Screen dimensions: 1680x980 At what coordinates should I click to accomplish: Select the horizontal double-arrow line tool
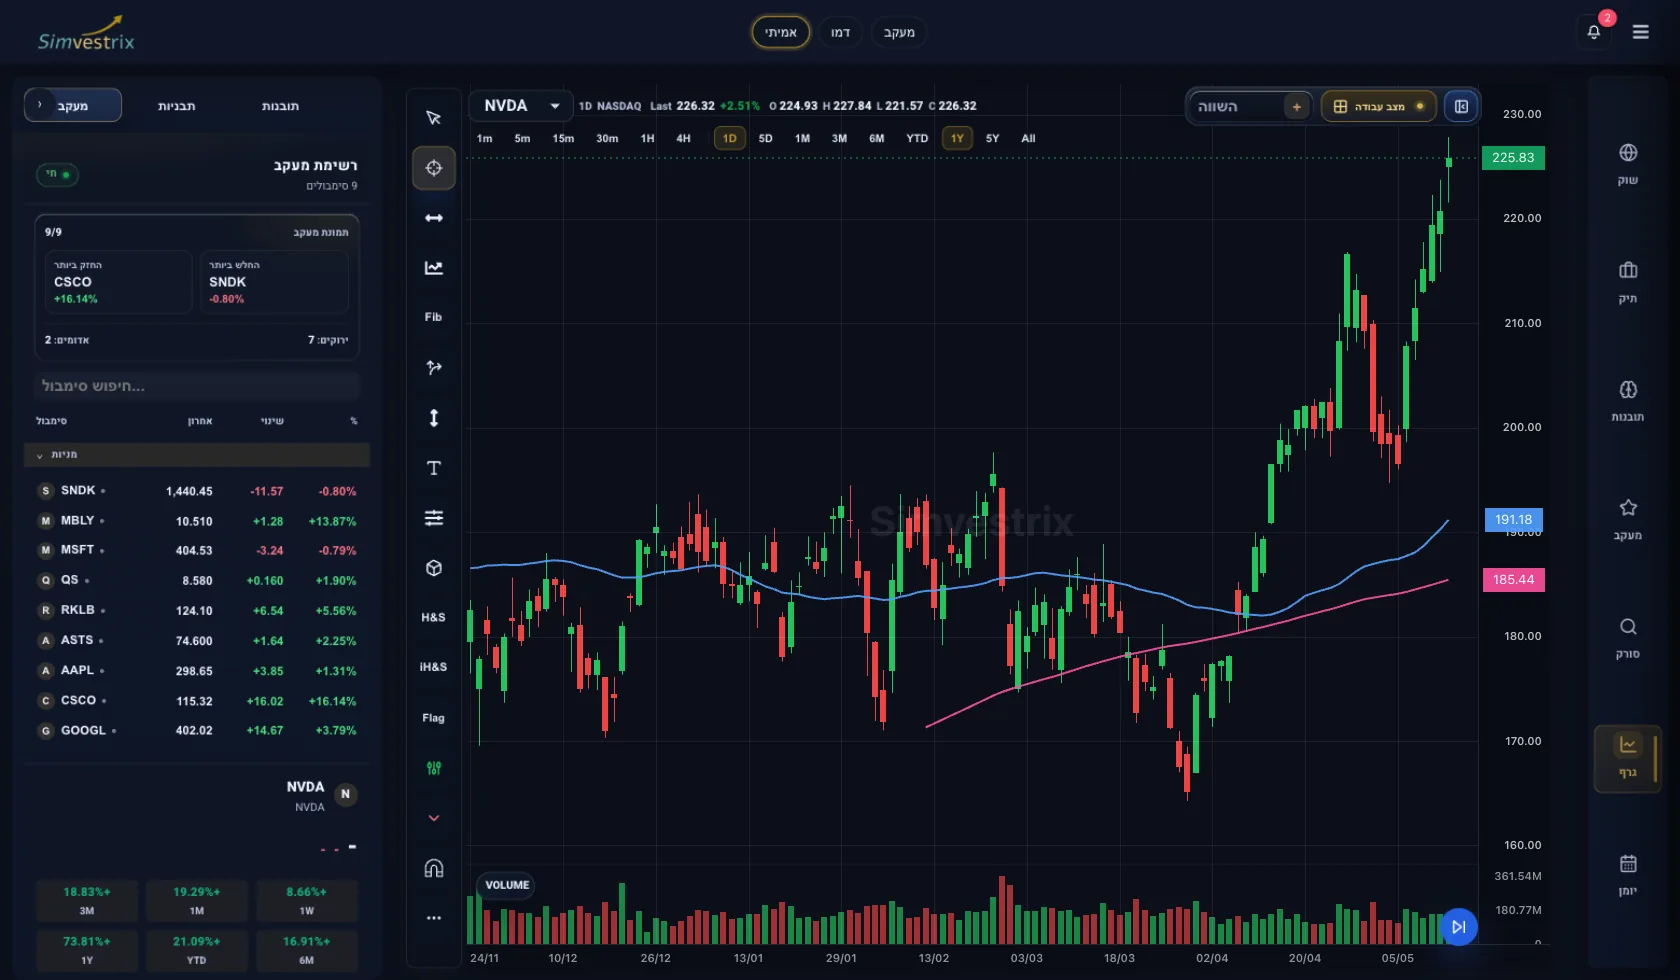click(x=433, y=218)
